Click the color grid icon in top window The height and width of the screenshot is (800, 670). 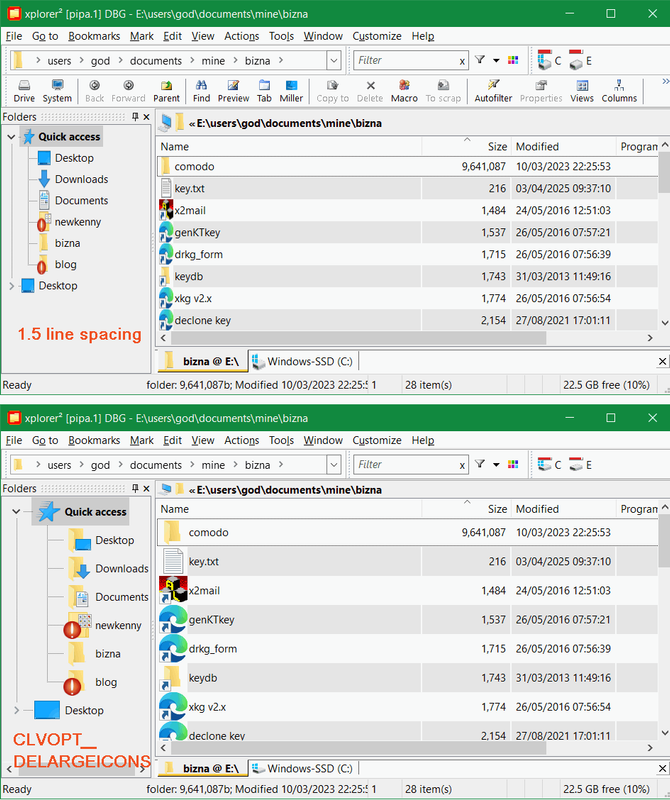pos(513,60)
